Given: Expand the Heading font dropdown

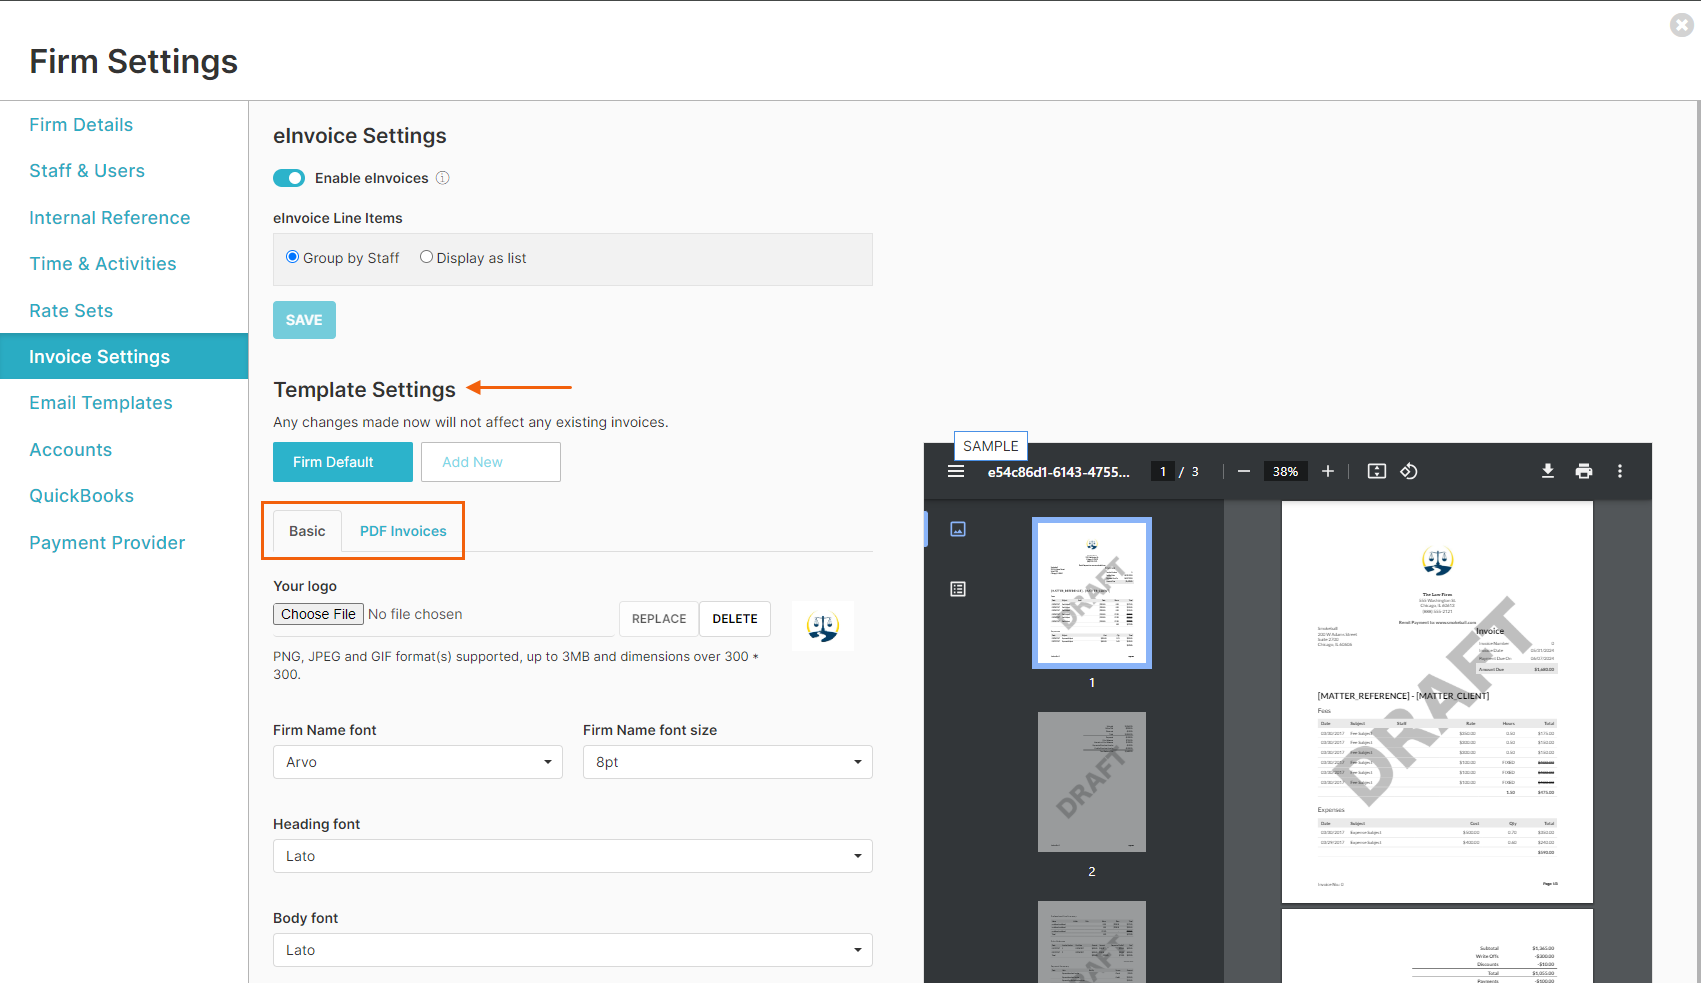Looking at the screenshot, I should (573, 856).
